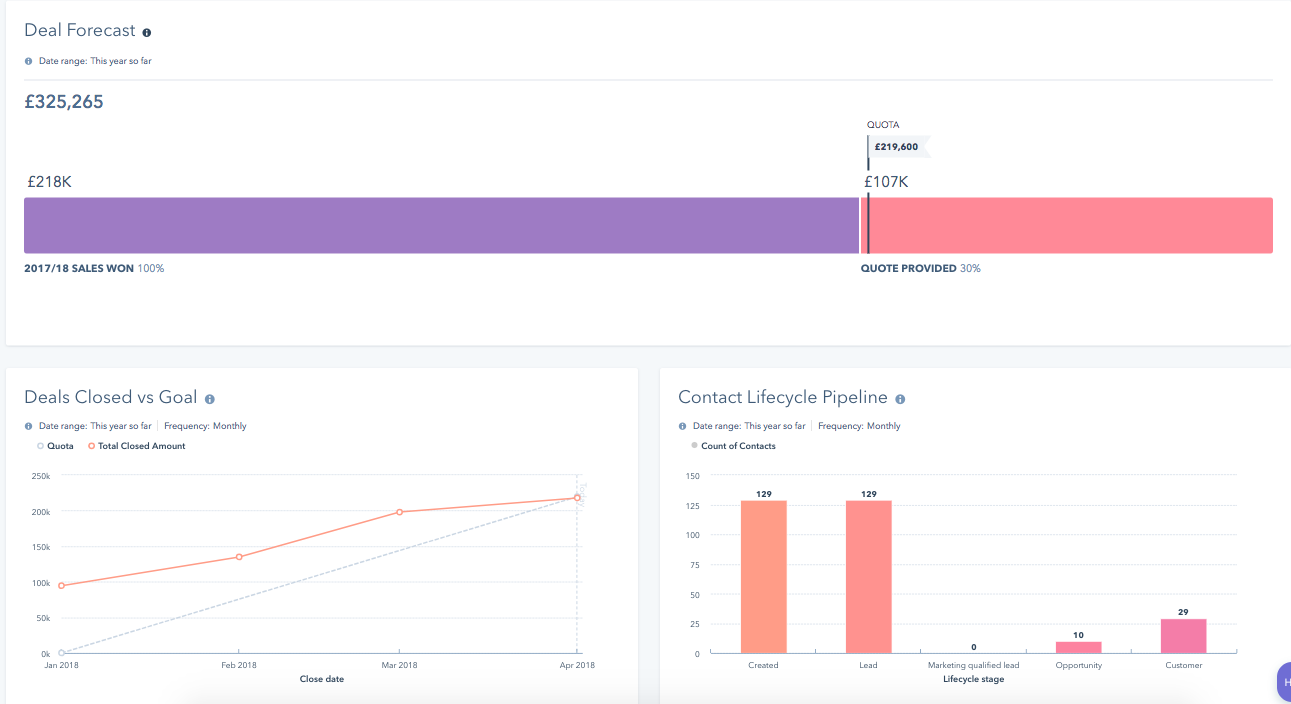The image size is (1291, 704).
Task: Click the 10 value above Opportunity bar
Action: click(x=1079, y=635)
